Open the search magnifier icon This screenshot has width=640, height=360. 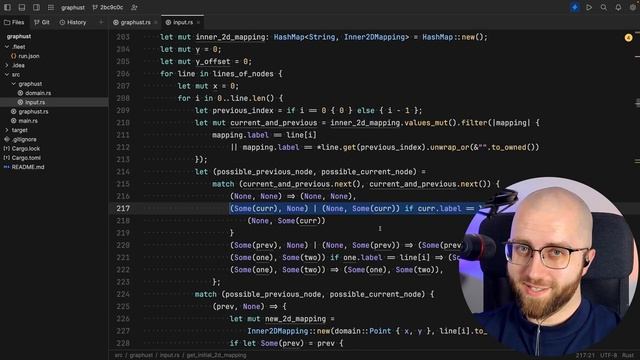[604, 7]
